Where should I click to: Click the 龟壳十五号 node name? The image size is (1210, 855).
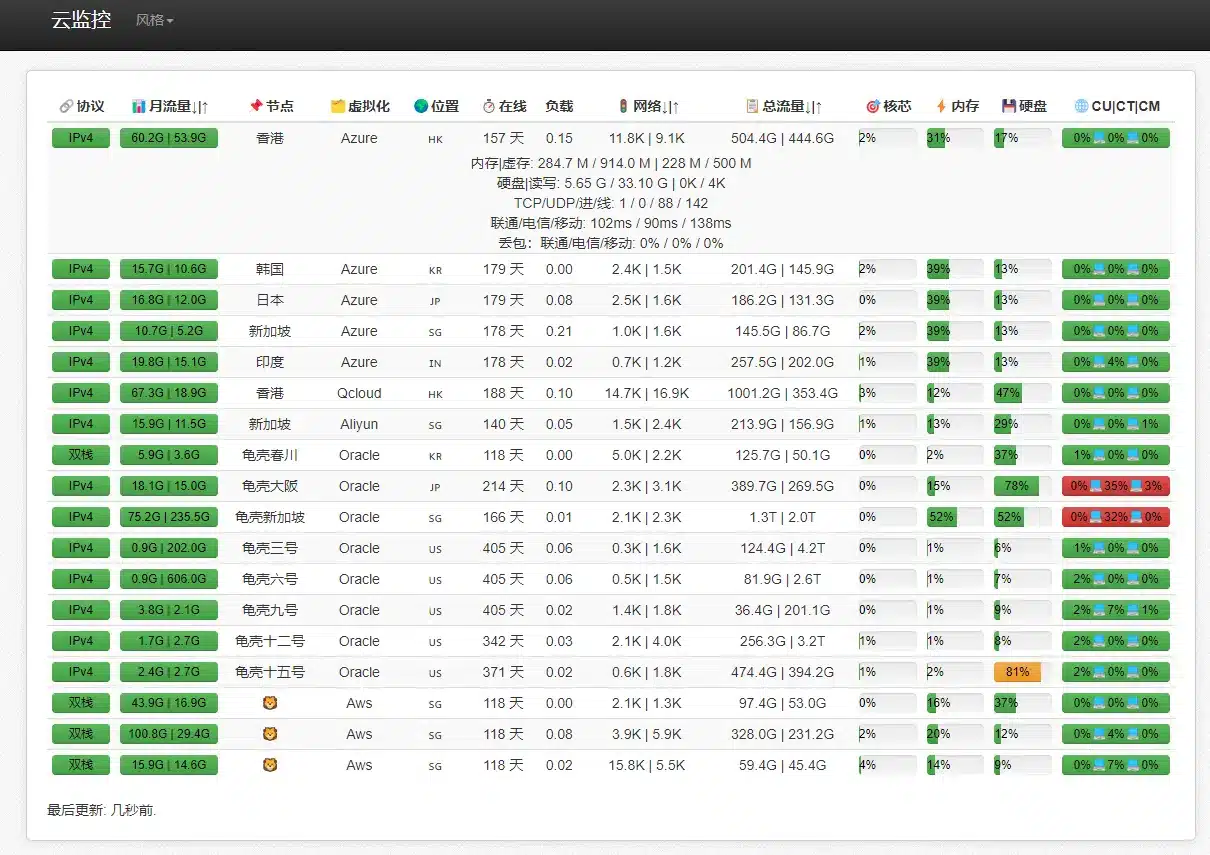(270, 672)
